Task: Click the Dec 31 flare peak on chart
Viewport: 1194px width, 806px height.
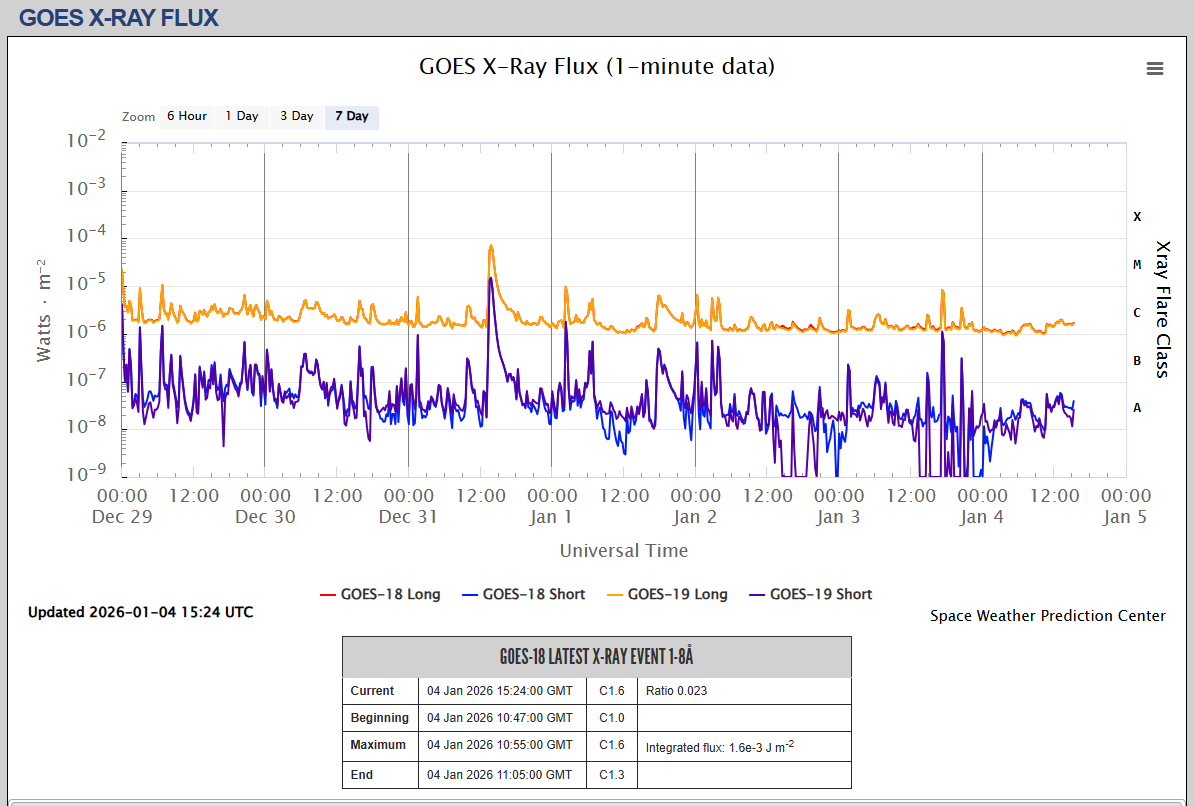Action: 490,246
